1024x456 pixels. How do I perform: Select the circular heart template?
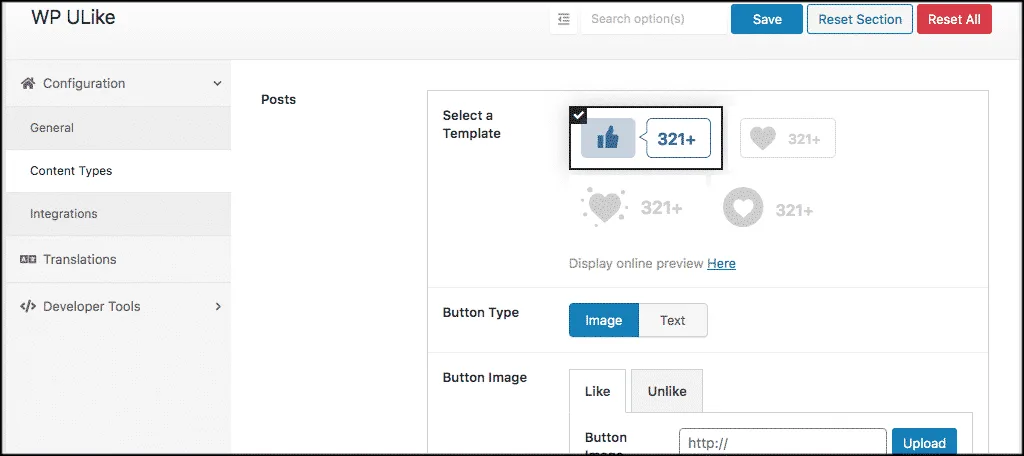(x=768, y=209)
